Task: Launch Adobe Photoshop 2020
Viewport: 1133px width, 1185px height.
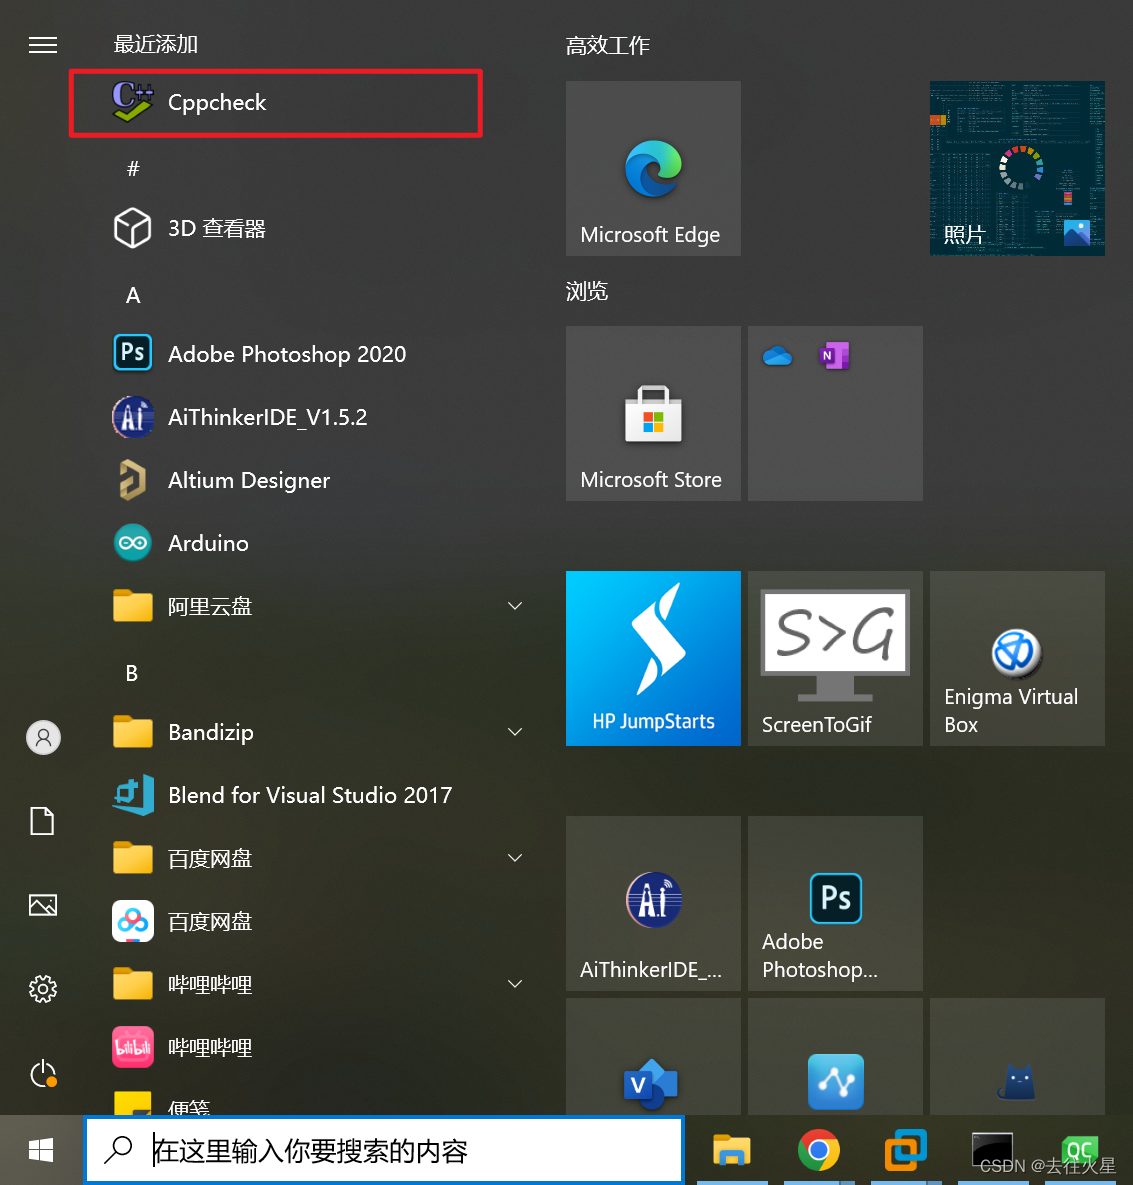Action: (287, 353)
